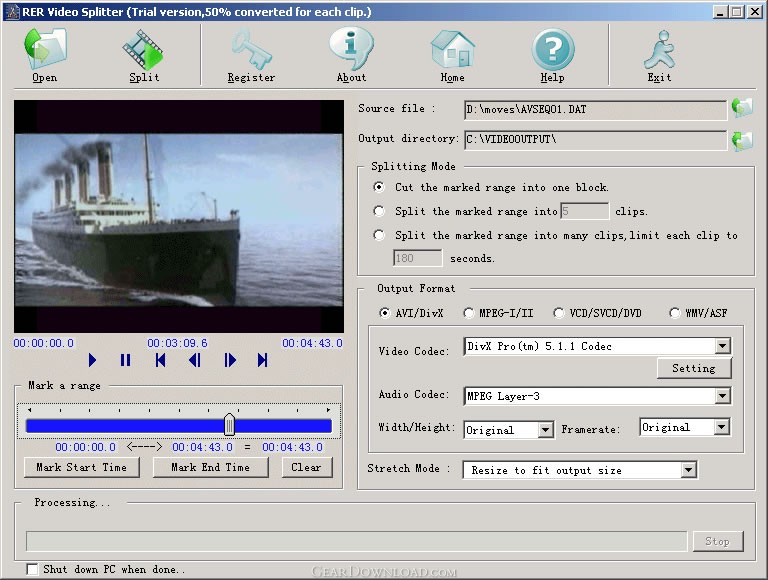This screenshot has width=768, height=580.
Task: Click the range slider thumb handle
Action: point(229,425)
